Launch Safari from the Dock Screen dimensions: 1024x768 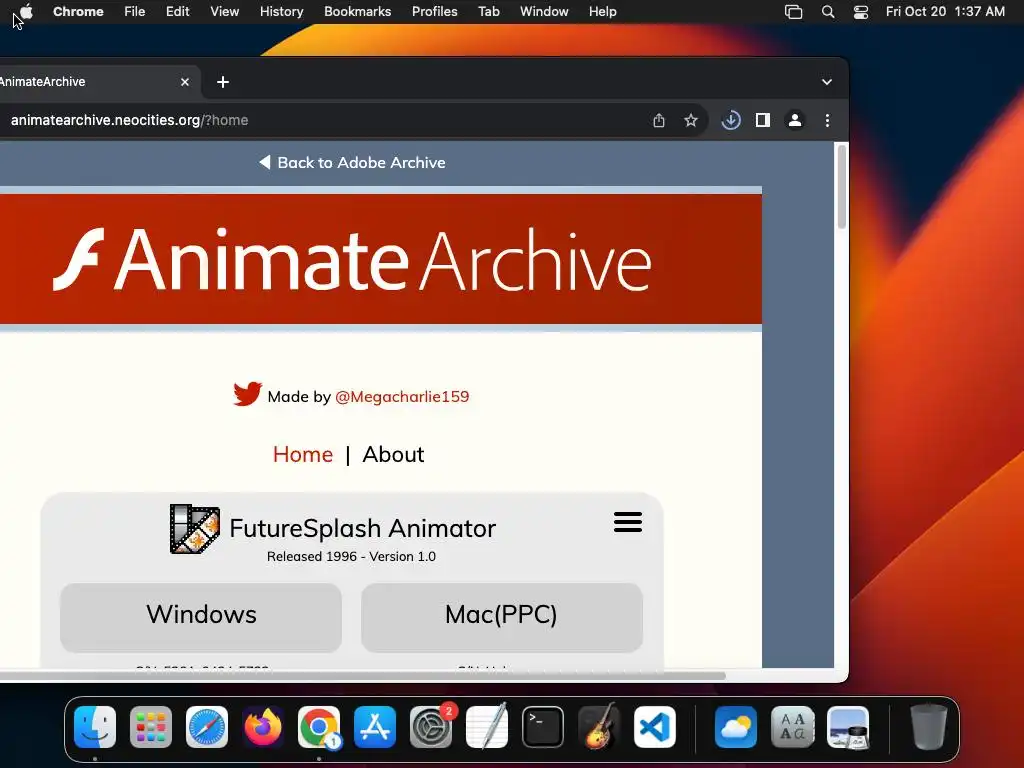point(207,727)
